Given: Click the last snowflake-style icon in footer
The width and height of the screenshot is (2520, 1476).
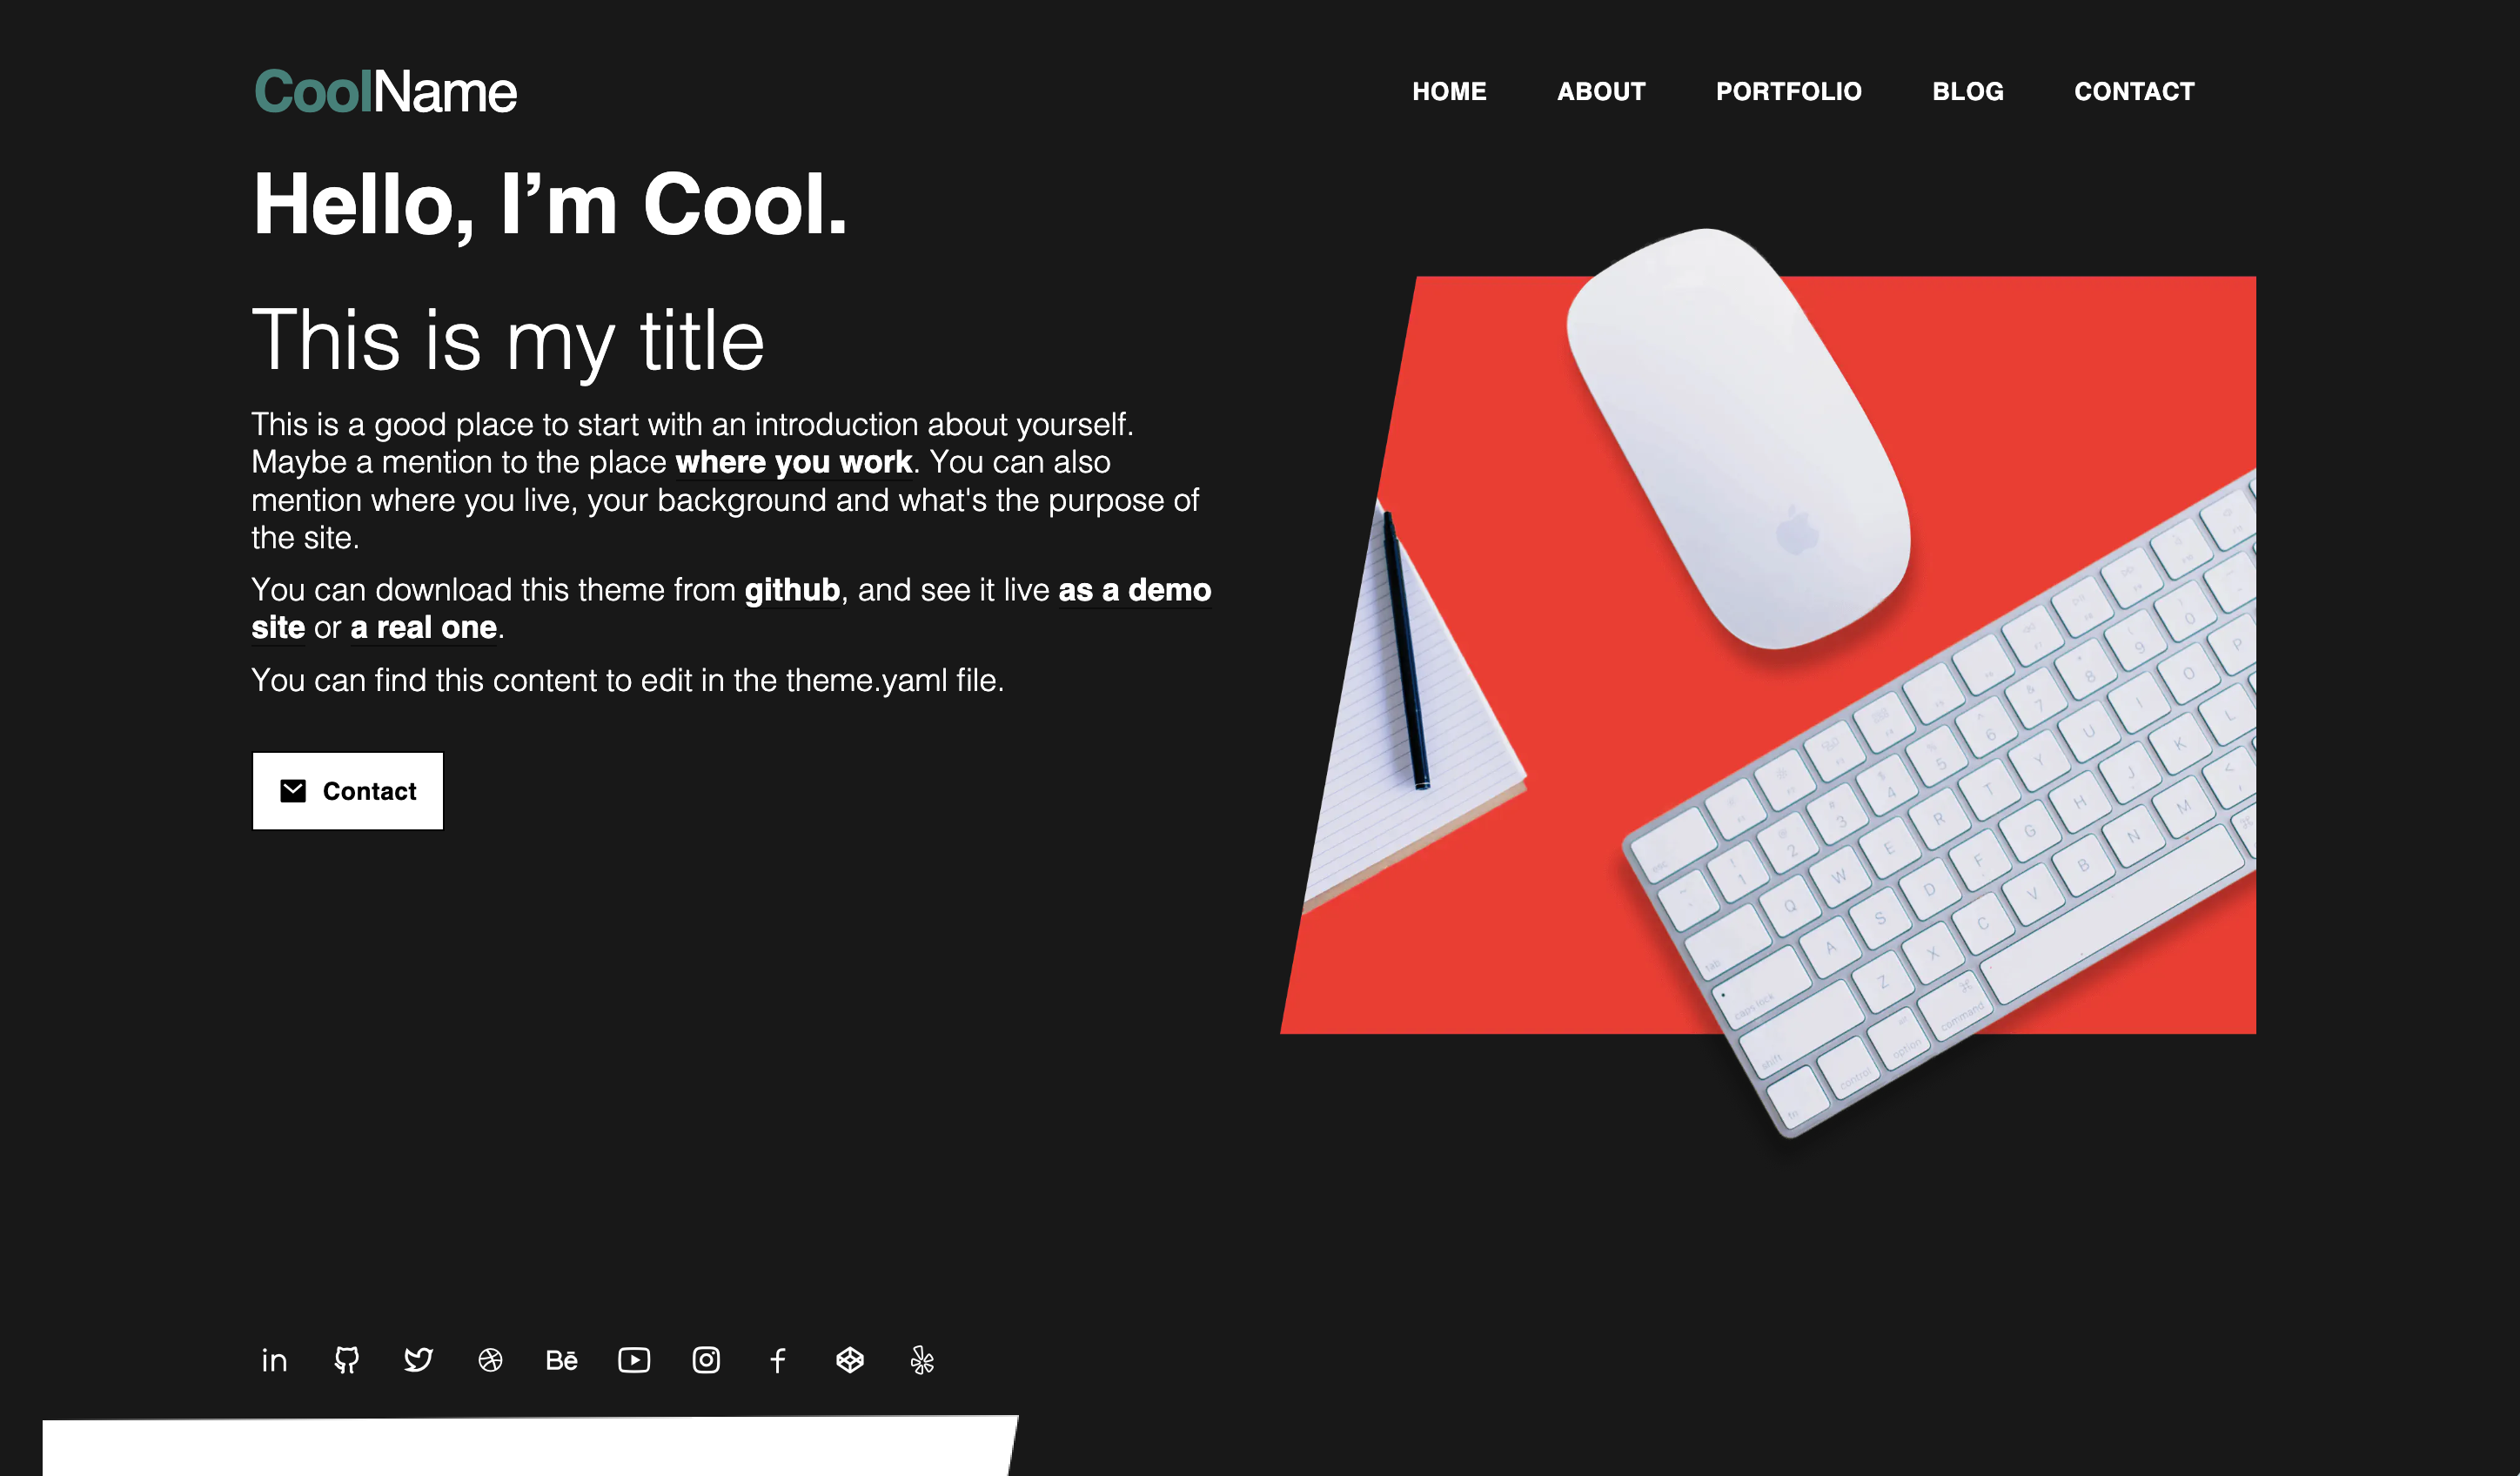Looking at the screenshot, I should pos(922,1359).
